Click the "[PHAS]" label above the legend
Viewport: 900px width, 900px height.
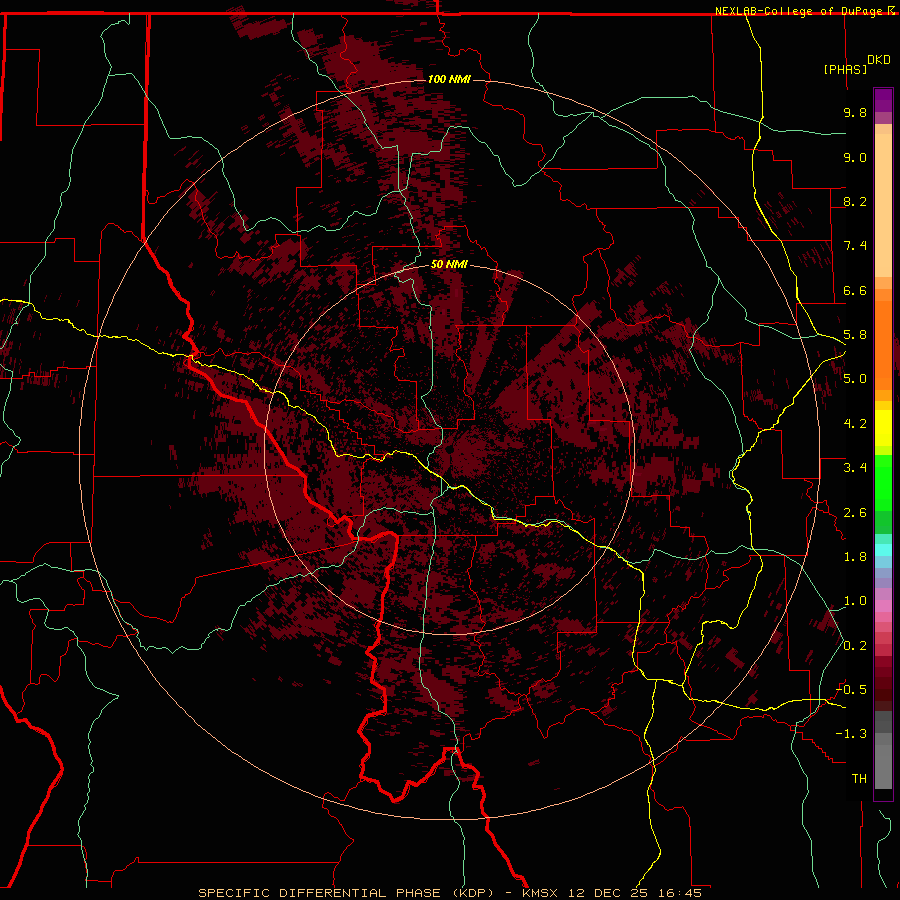pyautogui.click(x=845, y=69)
